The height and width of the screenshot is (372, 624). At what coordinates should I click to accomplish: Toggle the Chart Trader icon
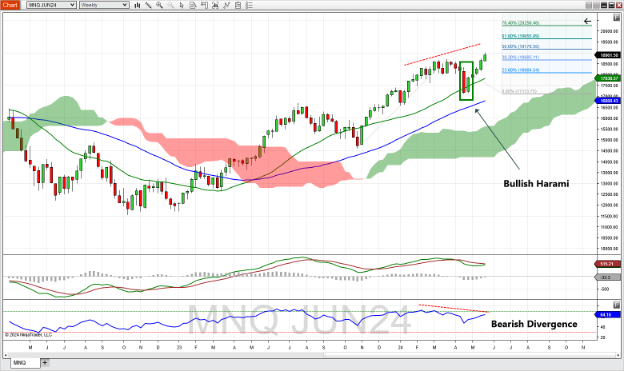click(204, 5)
